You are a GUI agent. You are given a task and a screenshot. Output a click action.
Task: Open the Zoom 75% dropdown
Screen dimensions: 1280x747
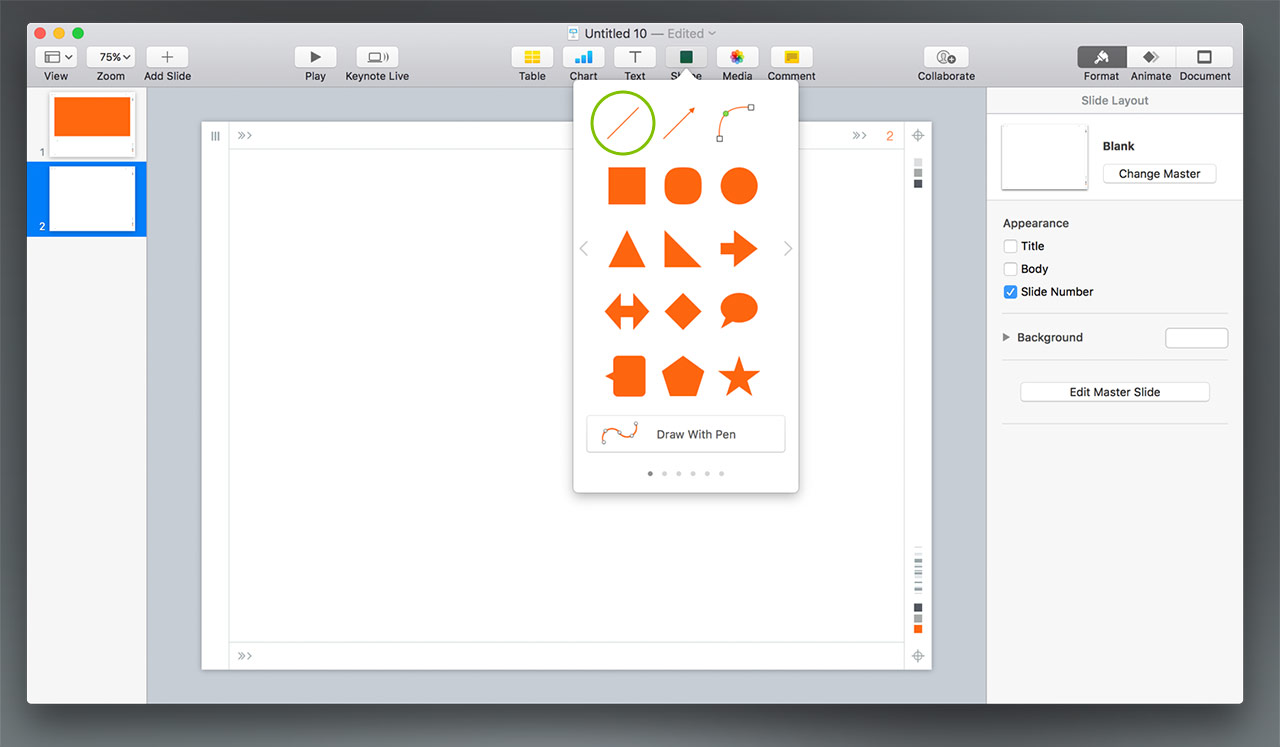pyautogui.click(x=110, y=58)
